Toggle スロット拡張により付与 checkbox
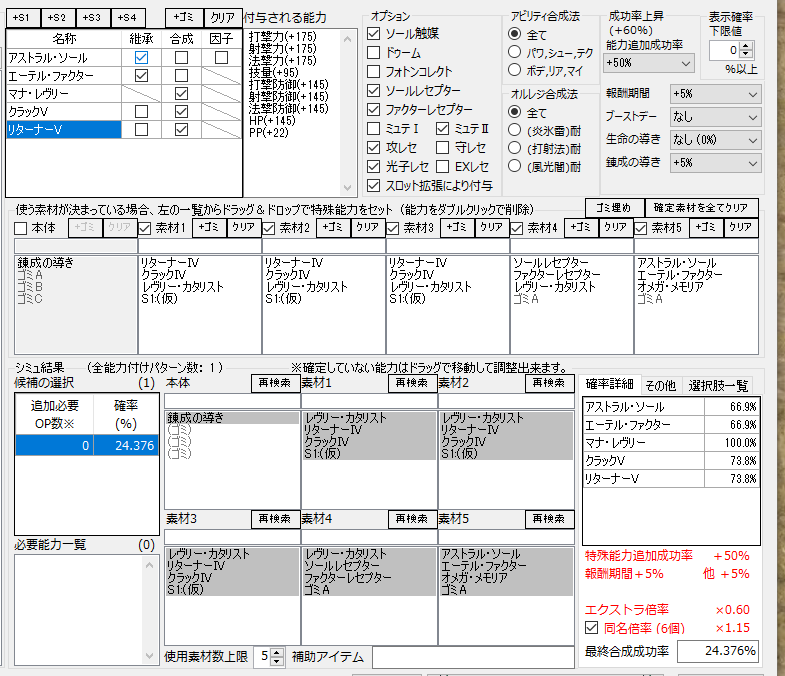 (x=373, y=186)
